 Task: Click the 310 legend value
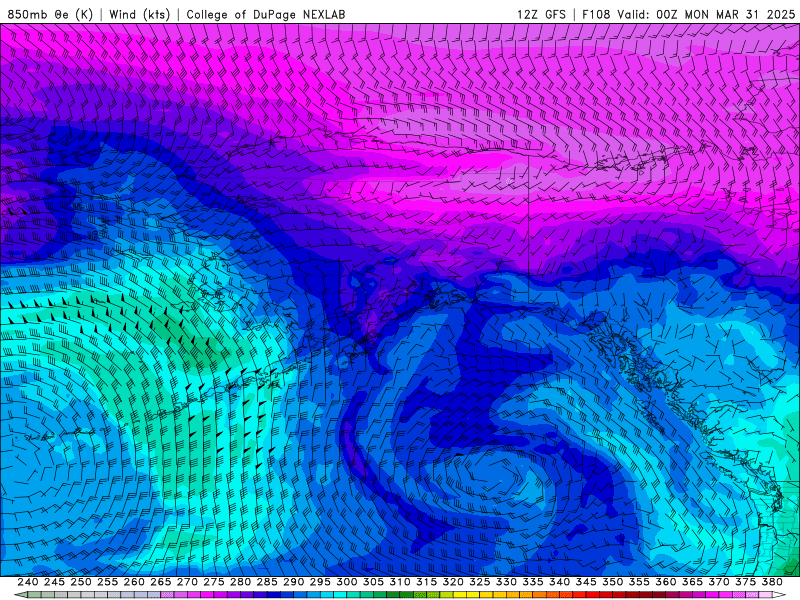click(x=400, y=582)
